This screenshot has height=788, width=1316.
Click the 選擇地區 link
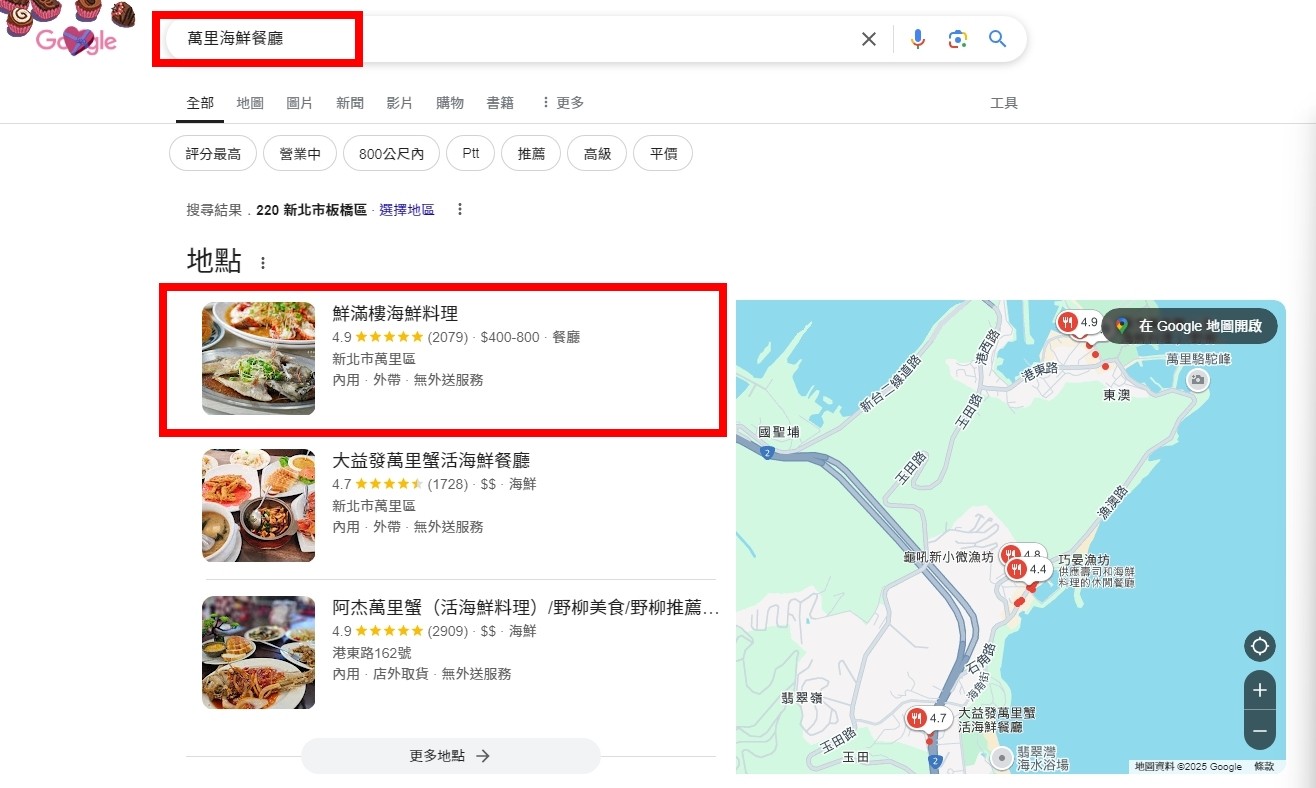click(407, 210)
